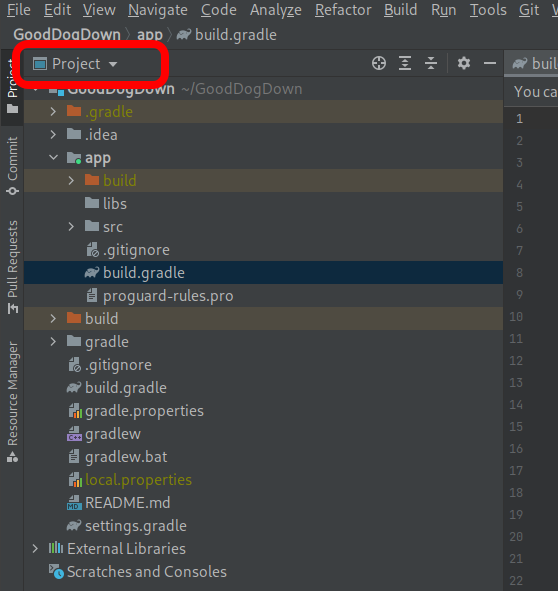558x591 pixels.
Task: Click line number 1 in editor gutter
Action: pos(519,119)
